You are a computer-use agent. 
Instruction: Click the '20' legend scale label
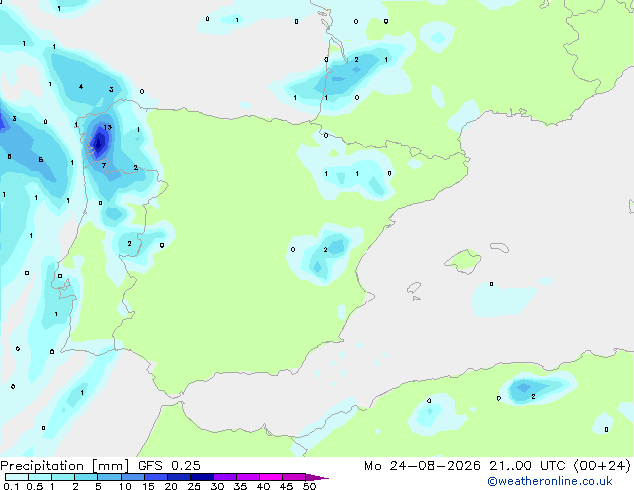pos(171,486)
